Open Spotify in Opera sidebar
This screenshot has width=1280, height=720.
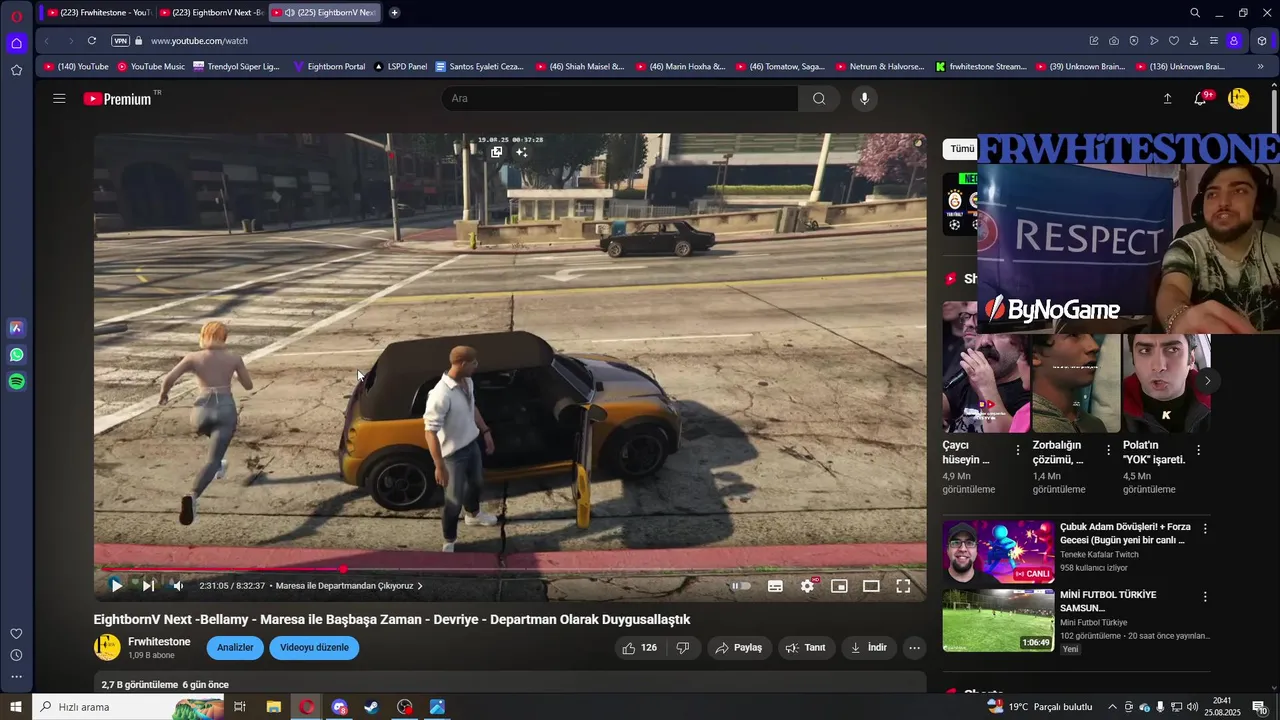click(16, 382)
